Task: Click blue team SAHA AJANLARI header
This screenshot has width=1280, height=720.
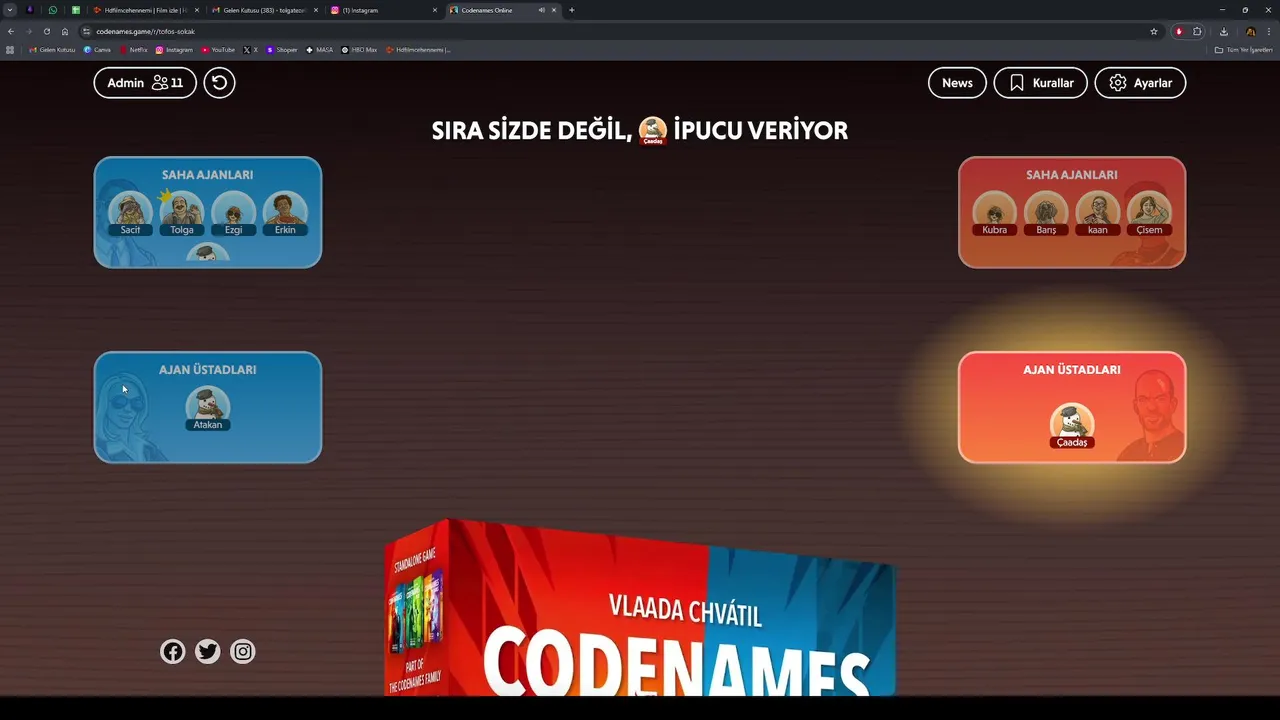Action: click(x=208, y=175)
